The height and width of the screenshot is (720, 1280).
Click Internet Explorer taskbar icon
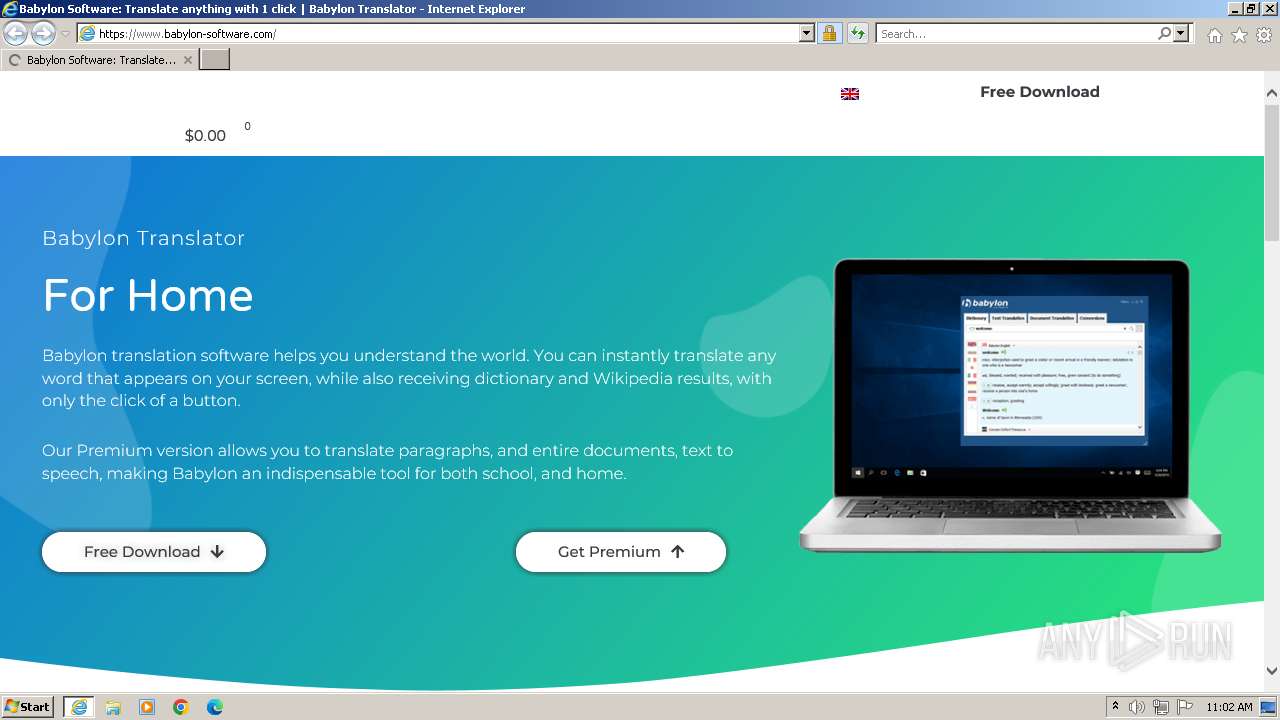[79, 707]
